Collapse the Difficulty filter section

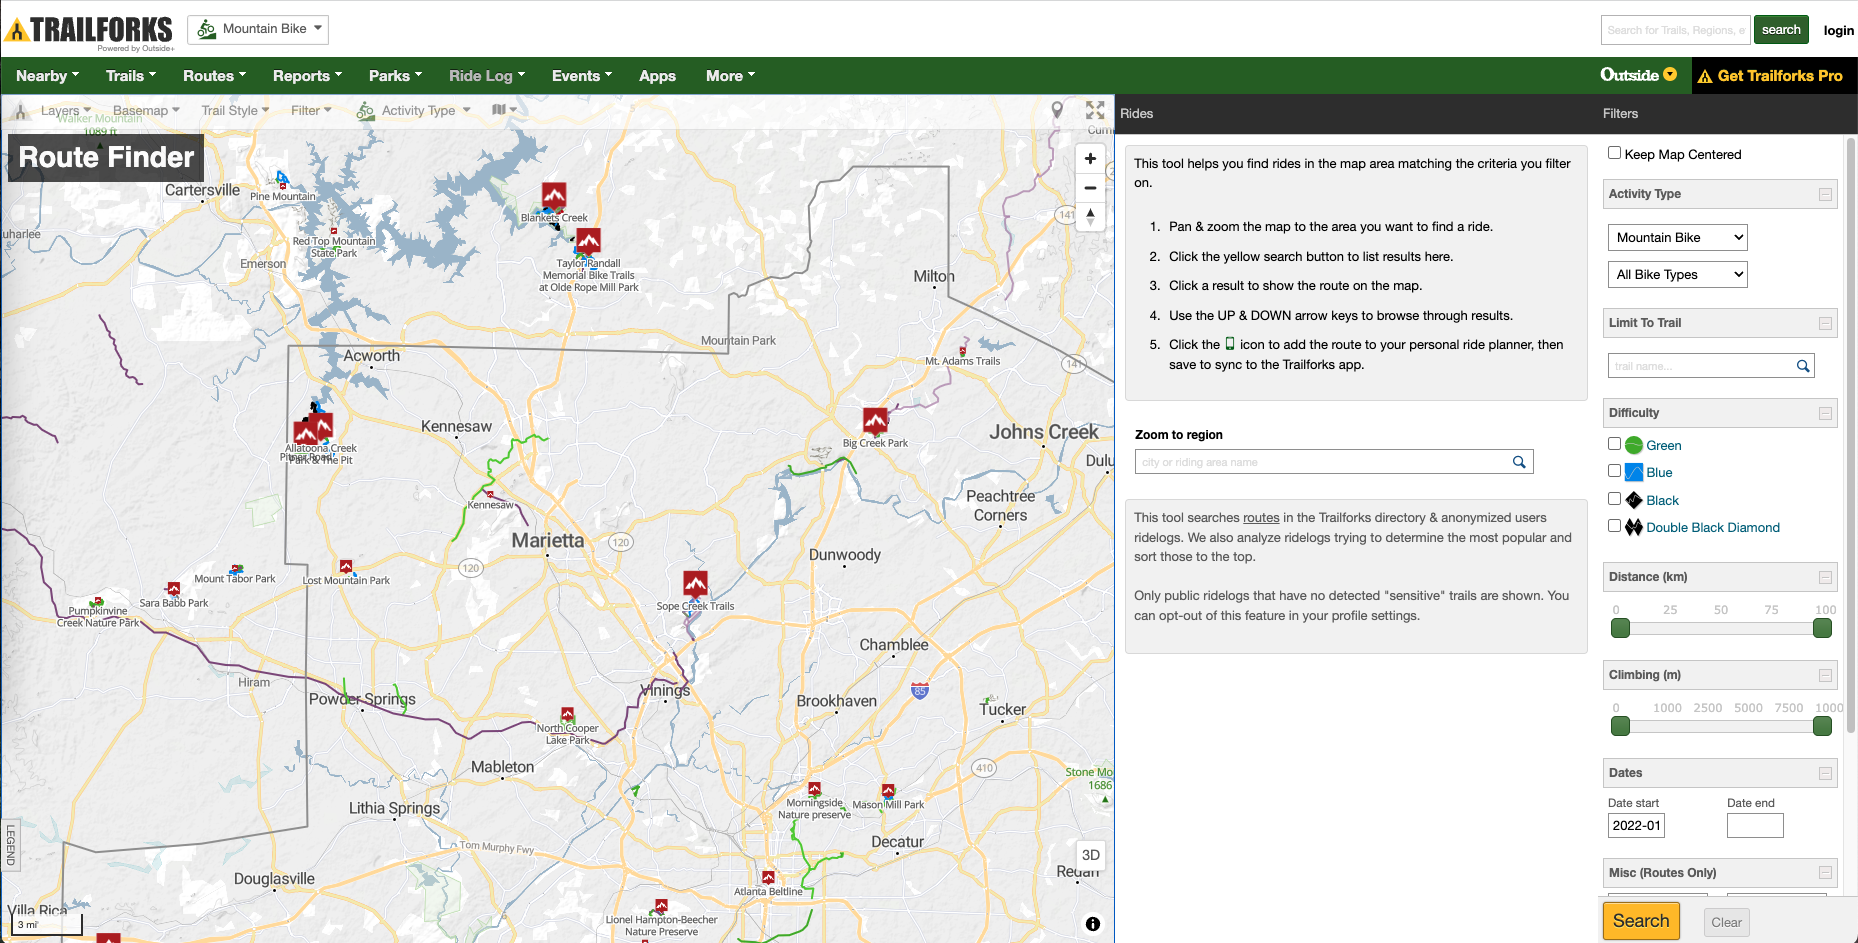(1825, 413)
